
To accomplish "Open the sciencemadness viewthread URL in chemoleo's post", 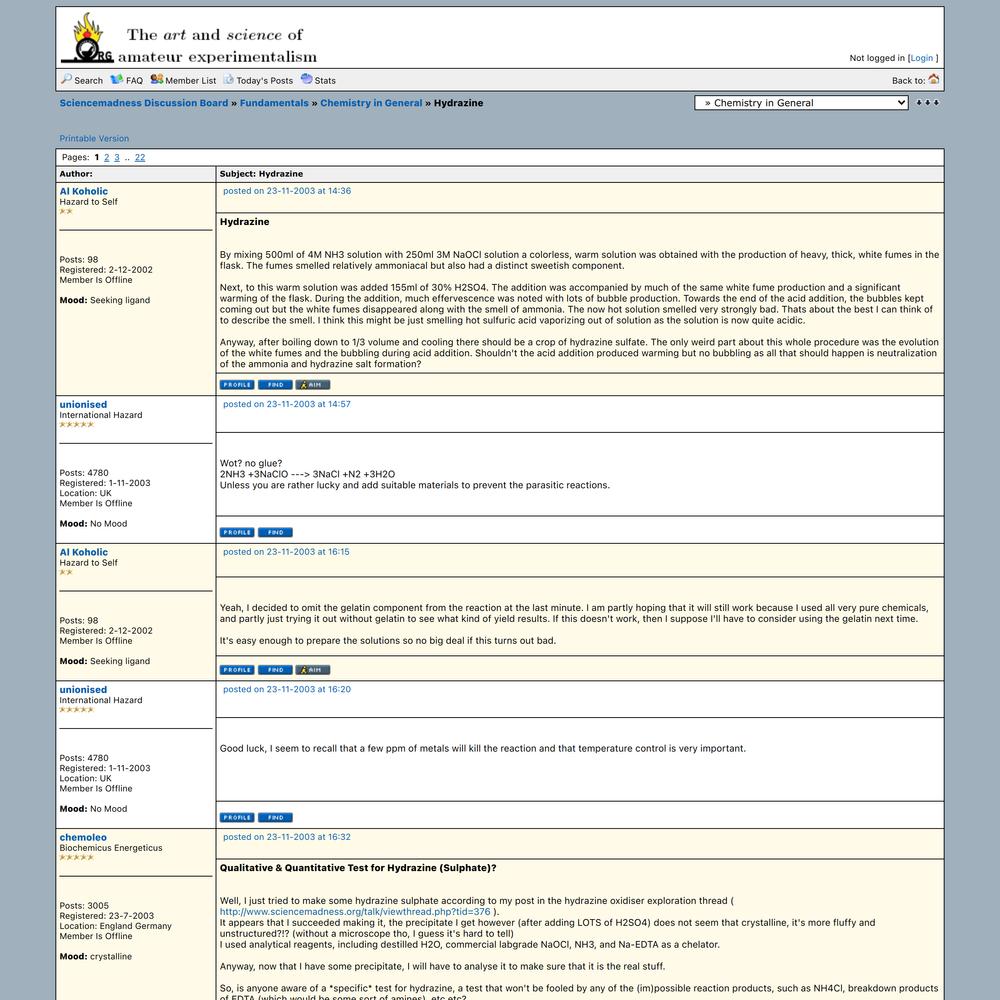I will pyautogui.click(x=355, y=912).
